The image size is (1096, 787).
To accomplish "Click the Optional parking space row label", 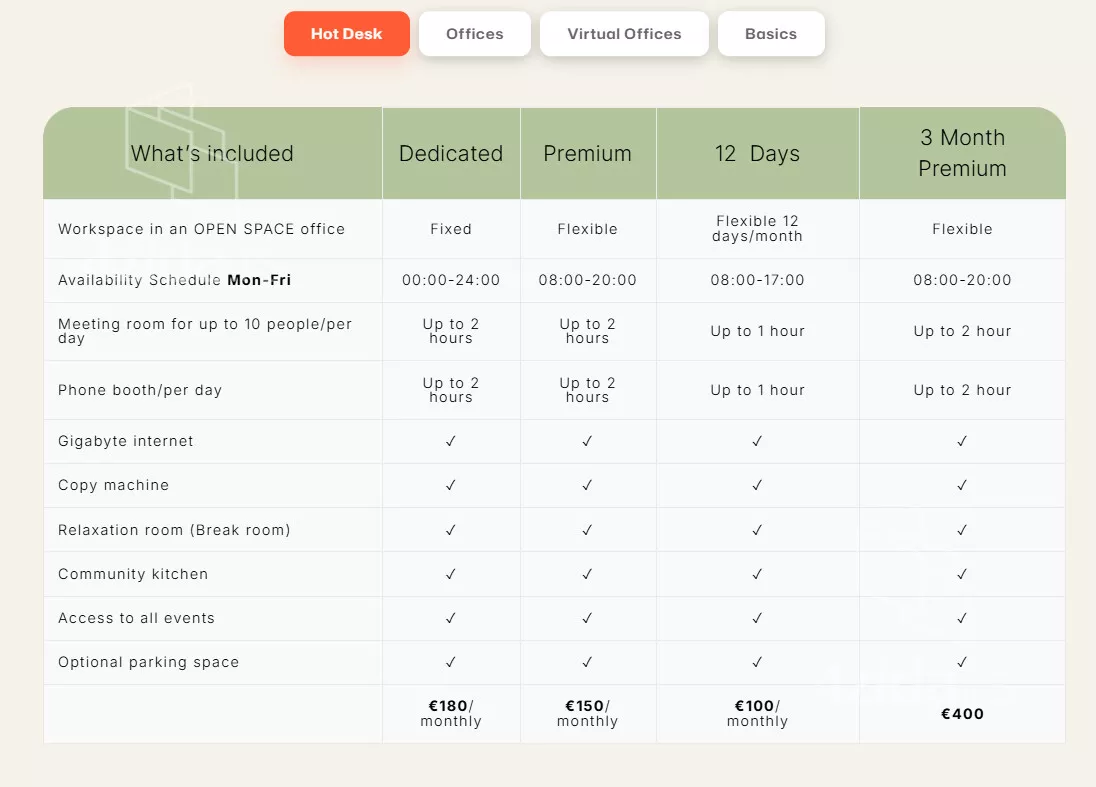I will tap(148, 662).
